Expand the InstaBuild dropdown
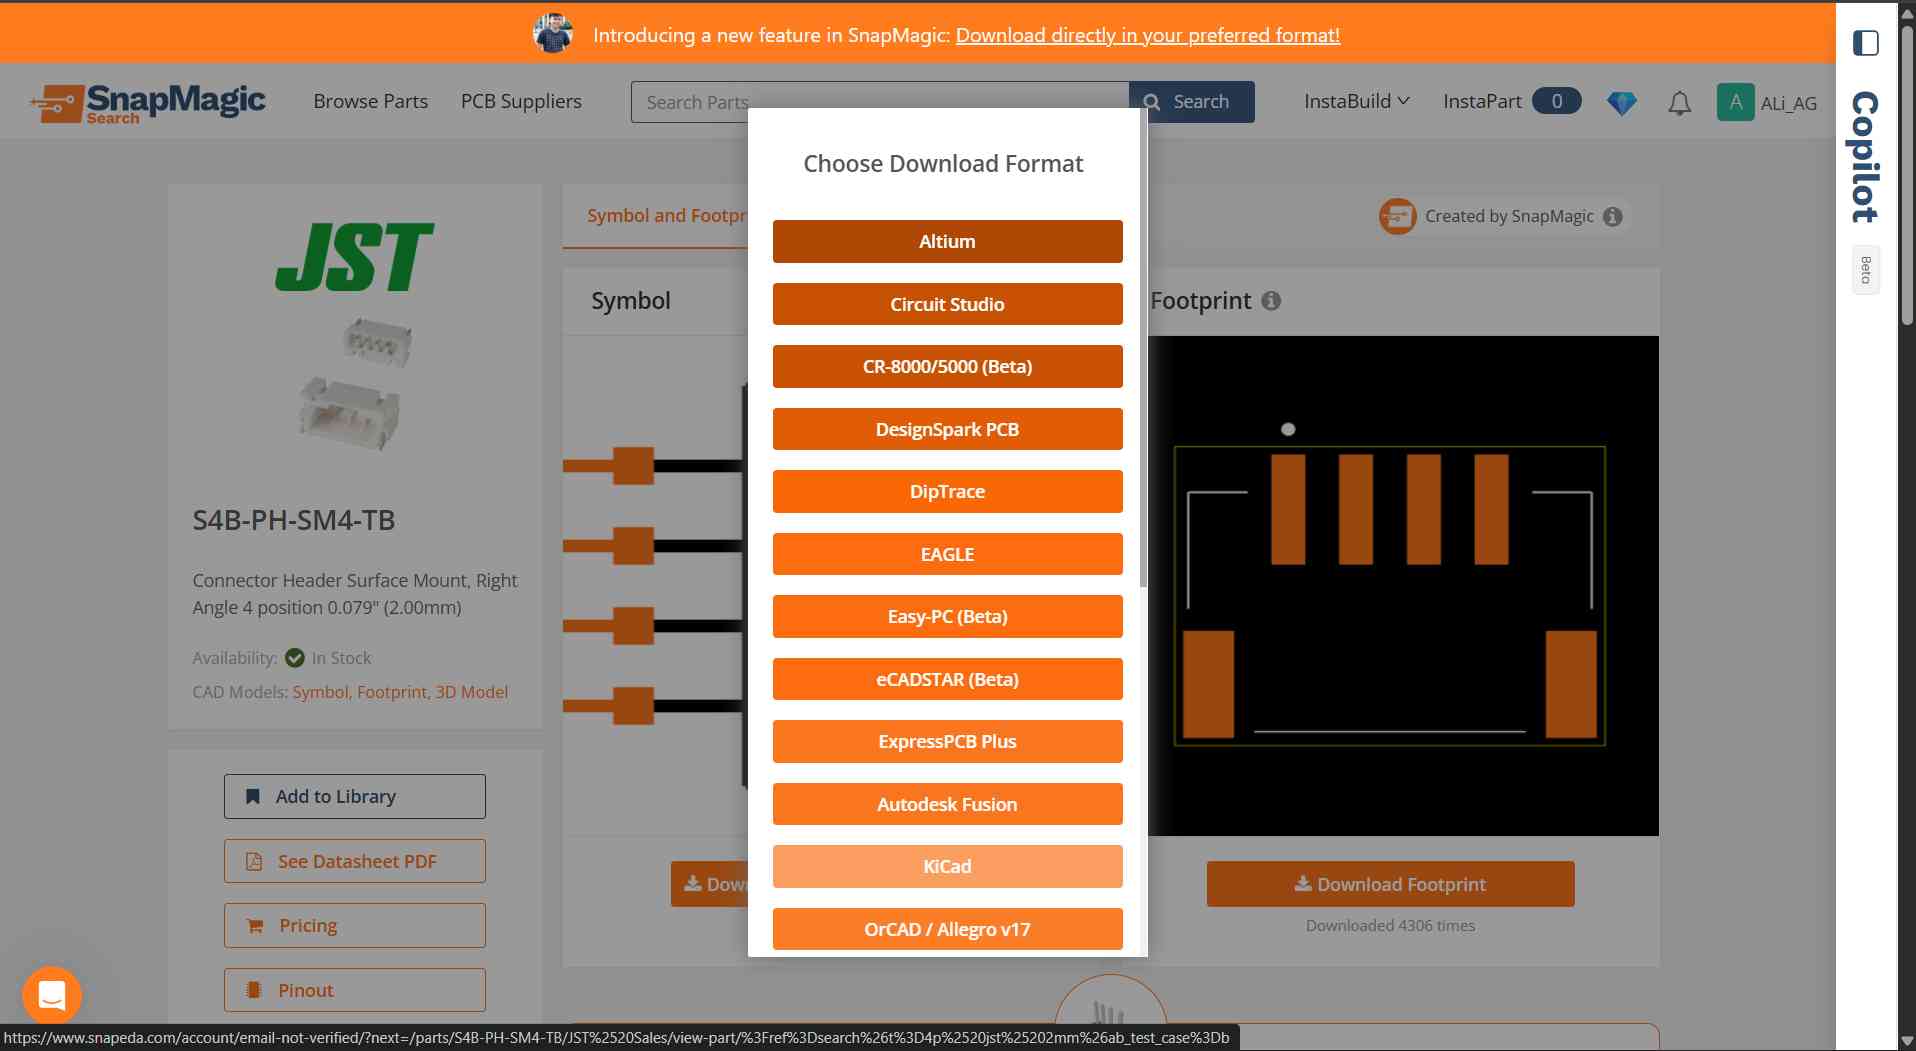The image size is (1916, 1051). tap(1356, 101)
